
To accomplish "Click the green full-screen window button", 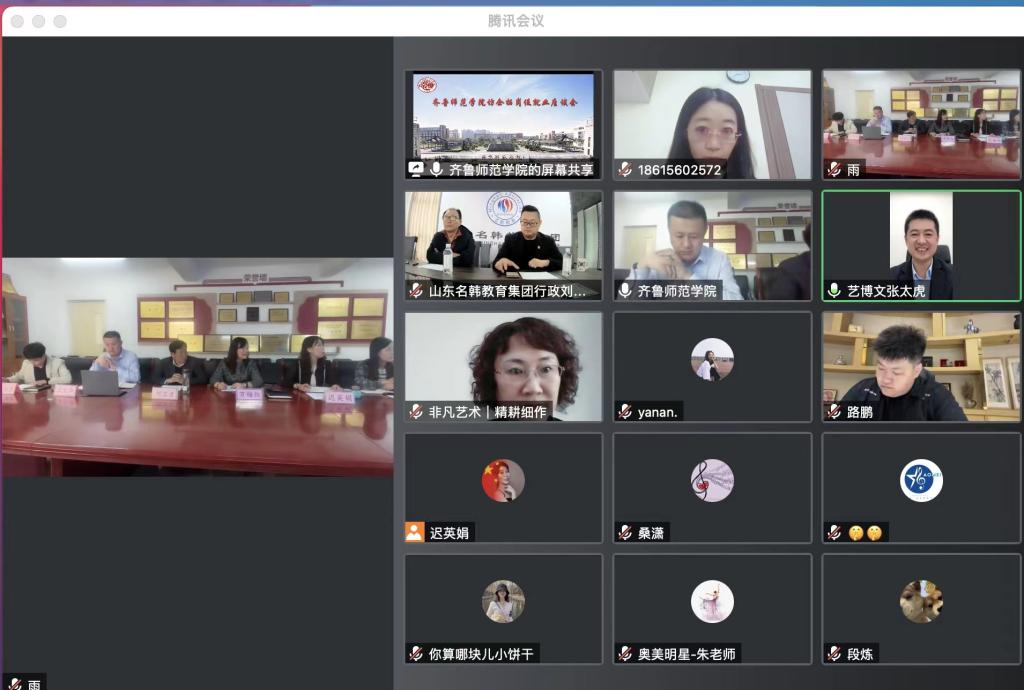I will click(60, 21).
